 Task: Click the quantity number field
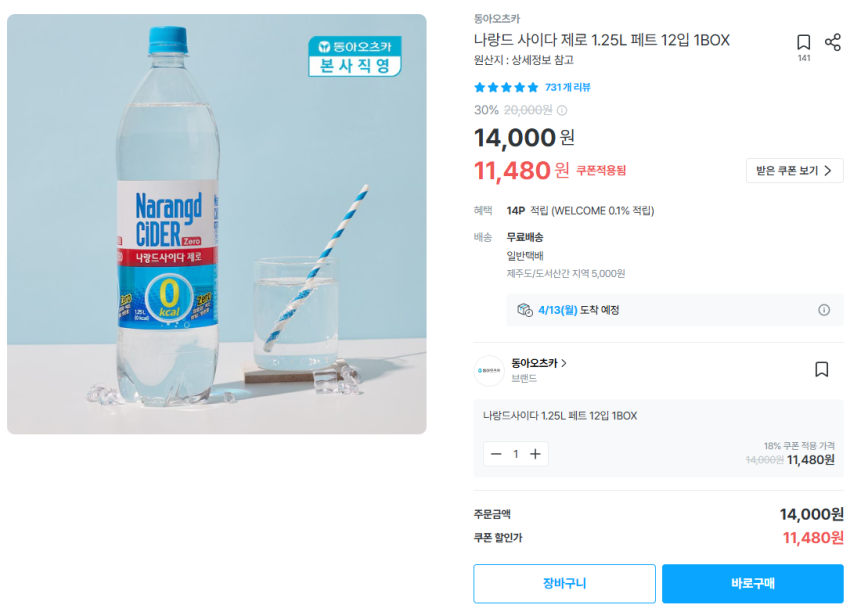[516, 454]
